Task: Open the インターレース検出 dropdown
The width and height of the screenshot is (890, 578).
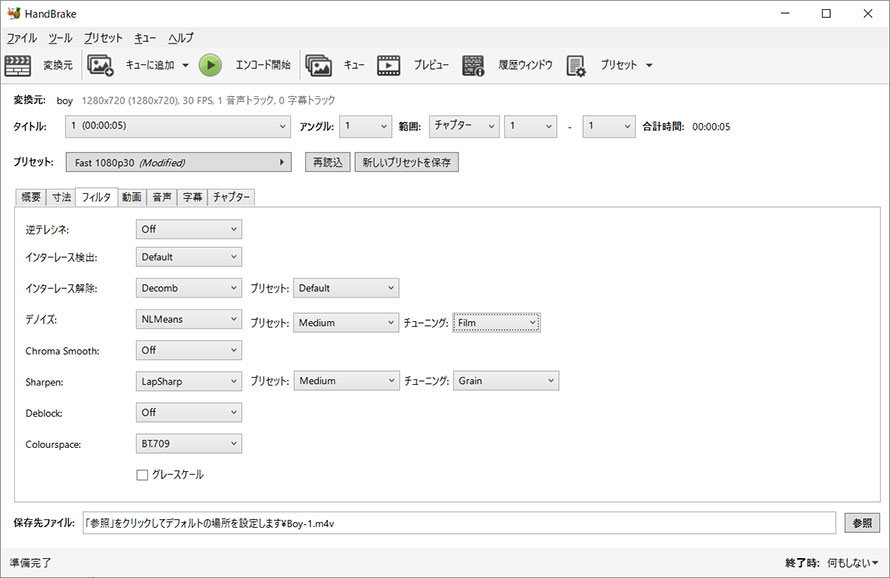Action: tap(188, 257)
